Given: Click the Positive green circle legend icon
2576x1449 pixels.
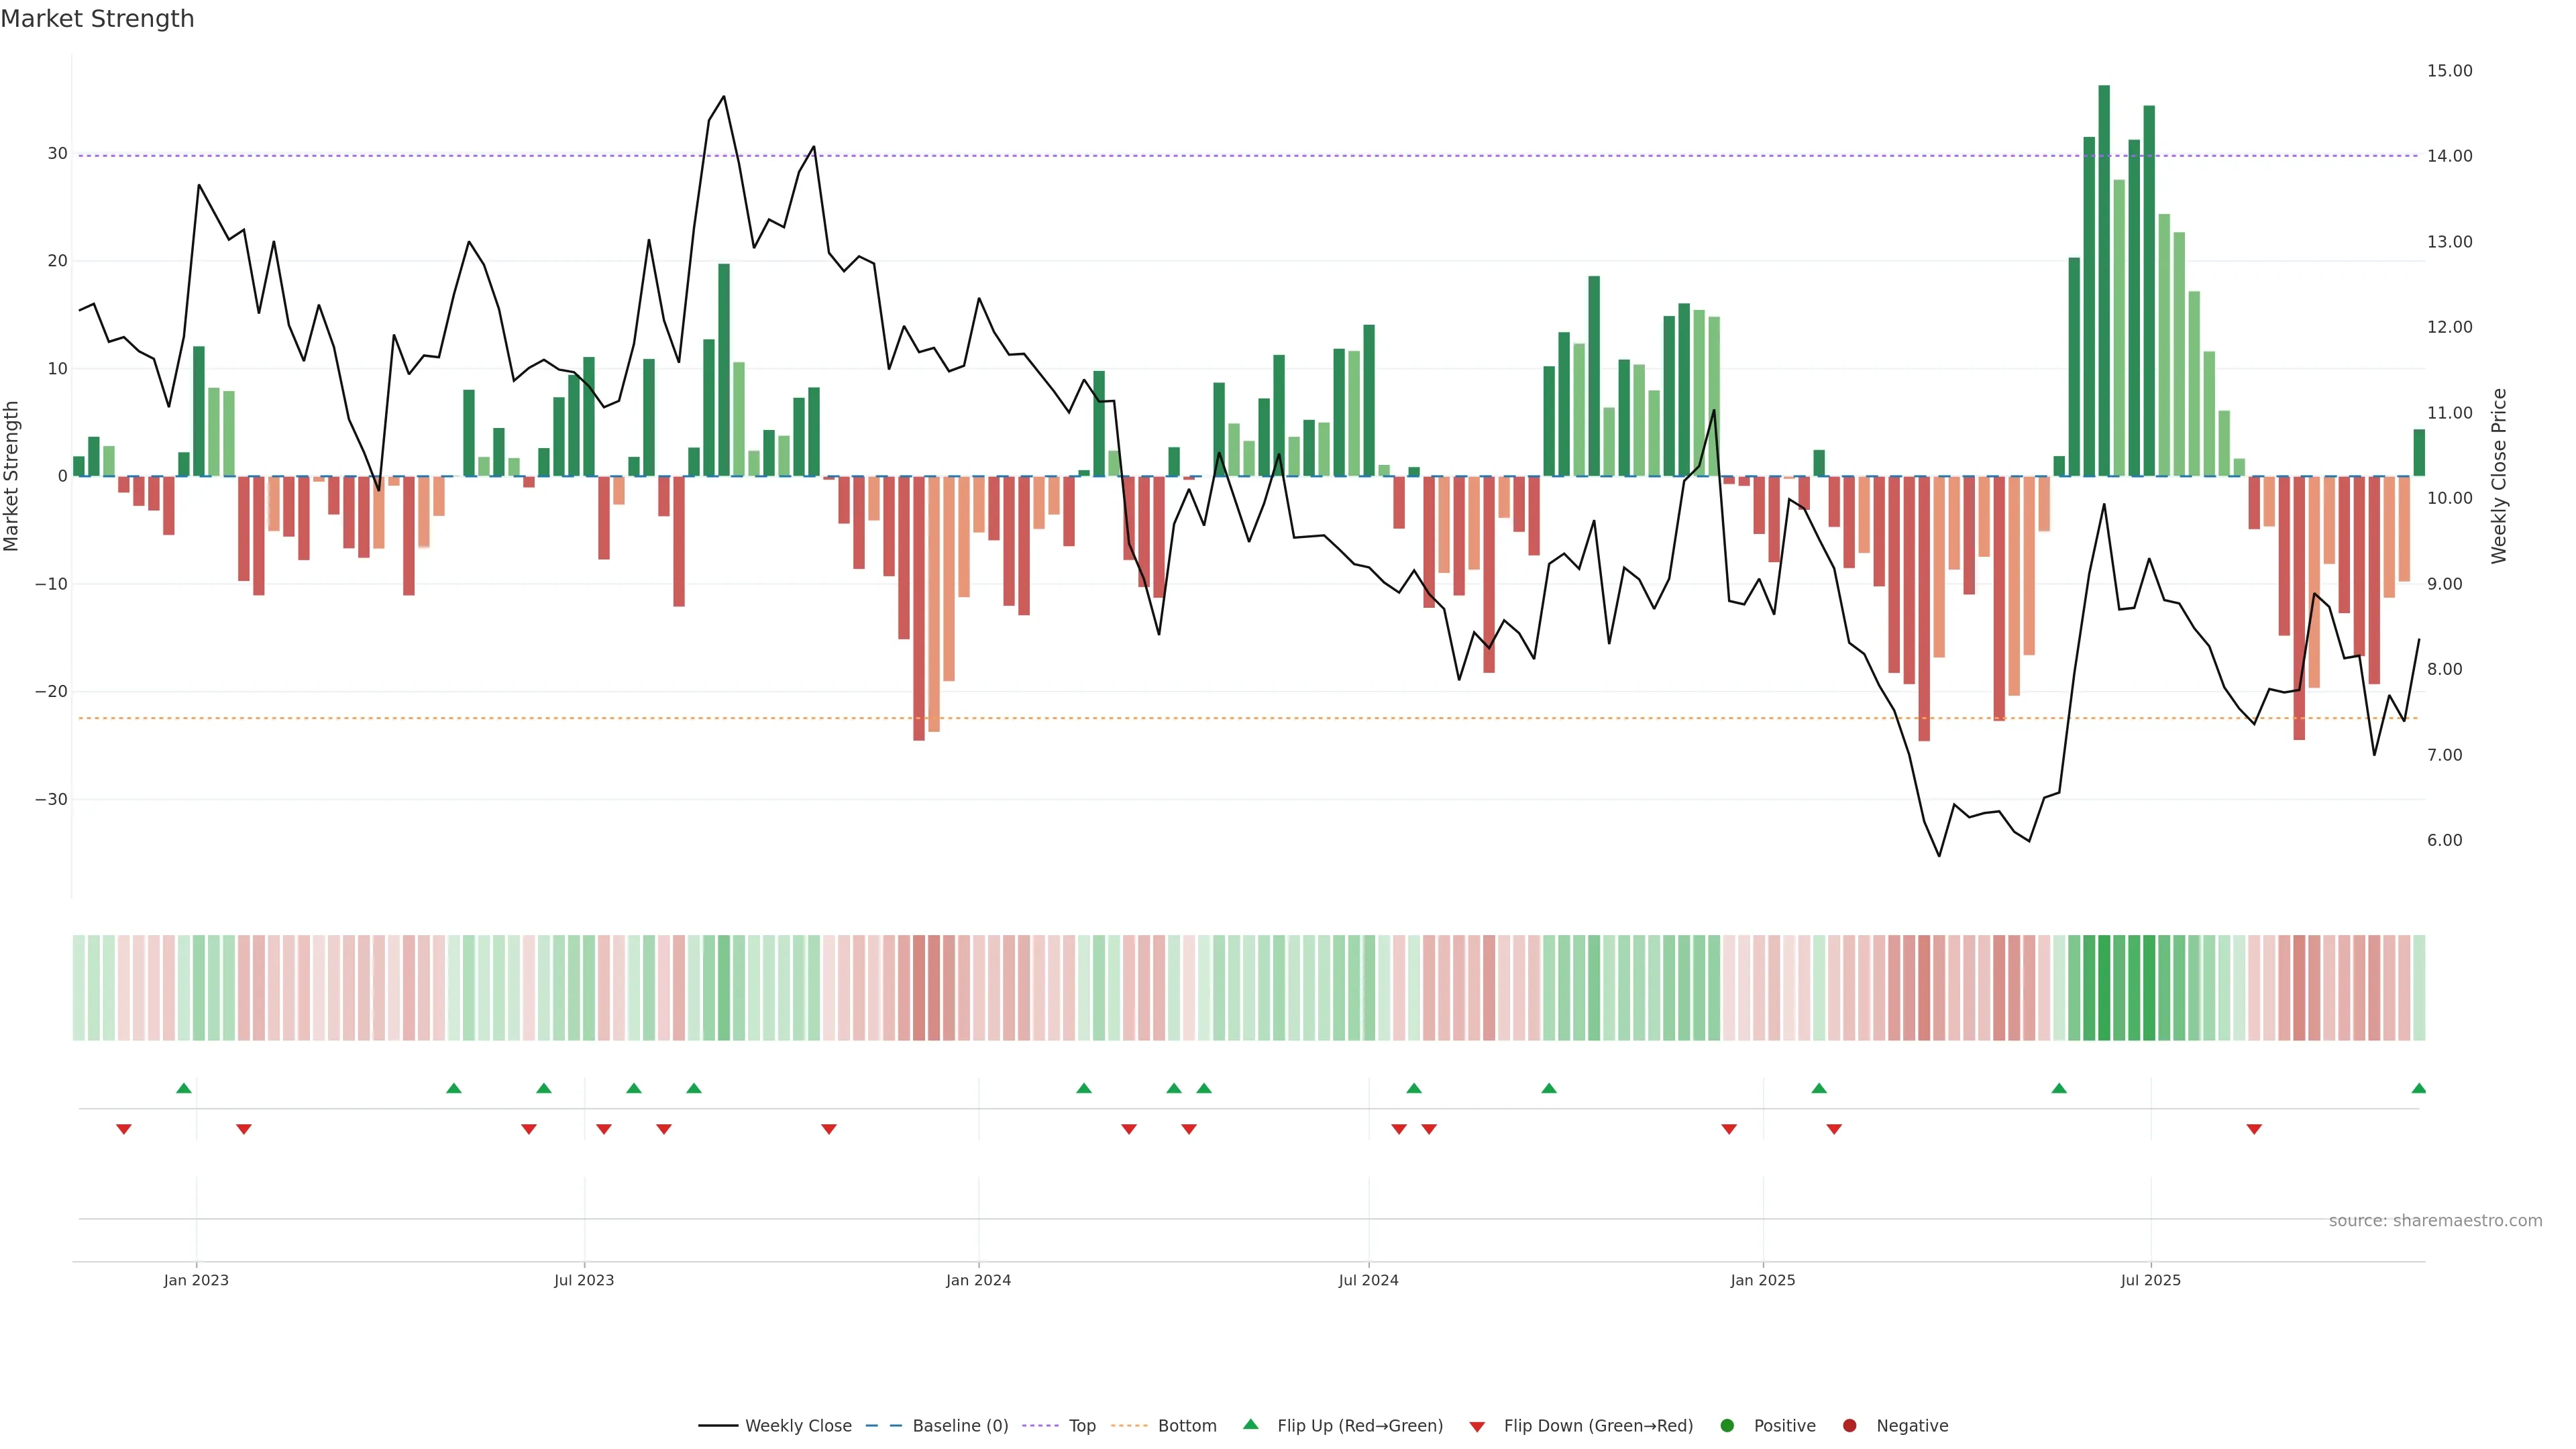Looking at the screenshot, I should [x=1727, y=1426].
